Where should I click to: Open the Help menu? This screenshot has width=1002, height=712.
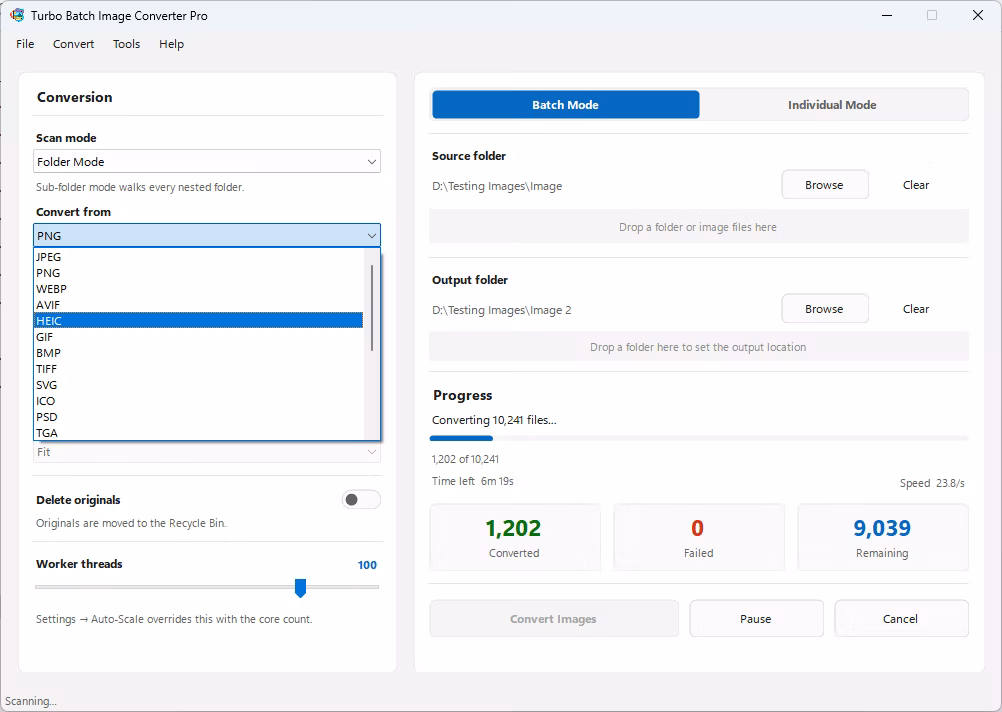tap(171, 44)
